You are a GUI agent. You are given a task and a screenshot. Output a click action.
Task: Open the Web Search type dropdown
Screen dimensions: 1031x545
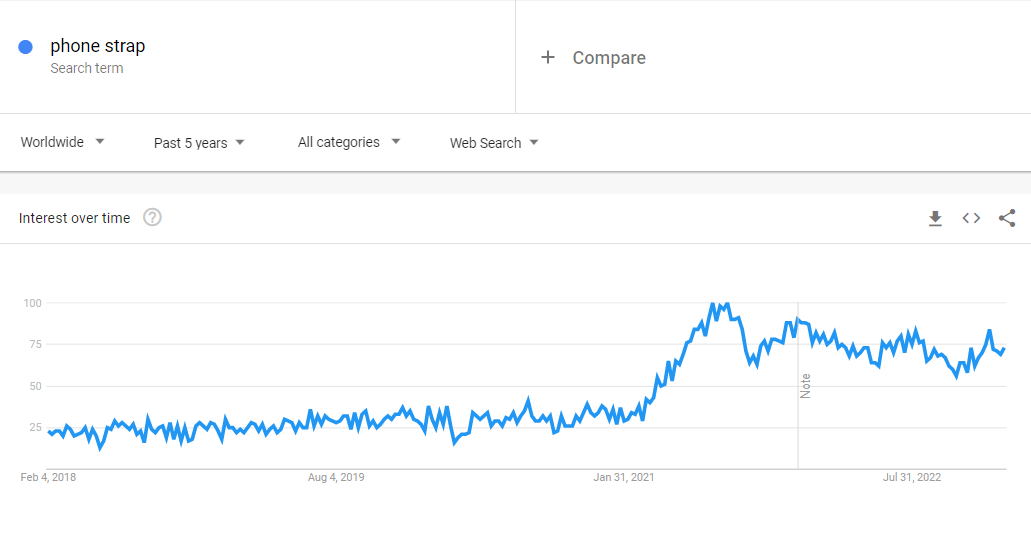click(494, 143)
